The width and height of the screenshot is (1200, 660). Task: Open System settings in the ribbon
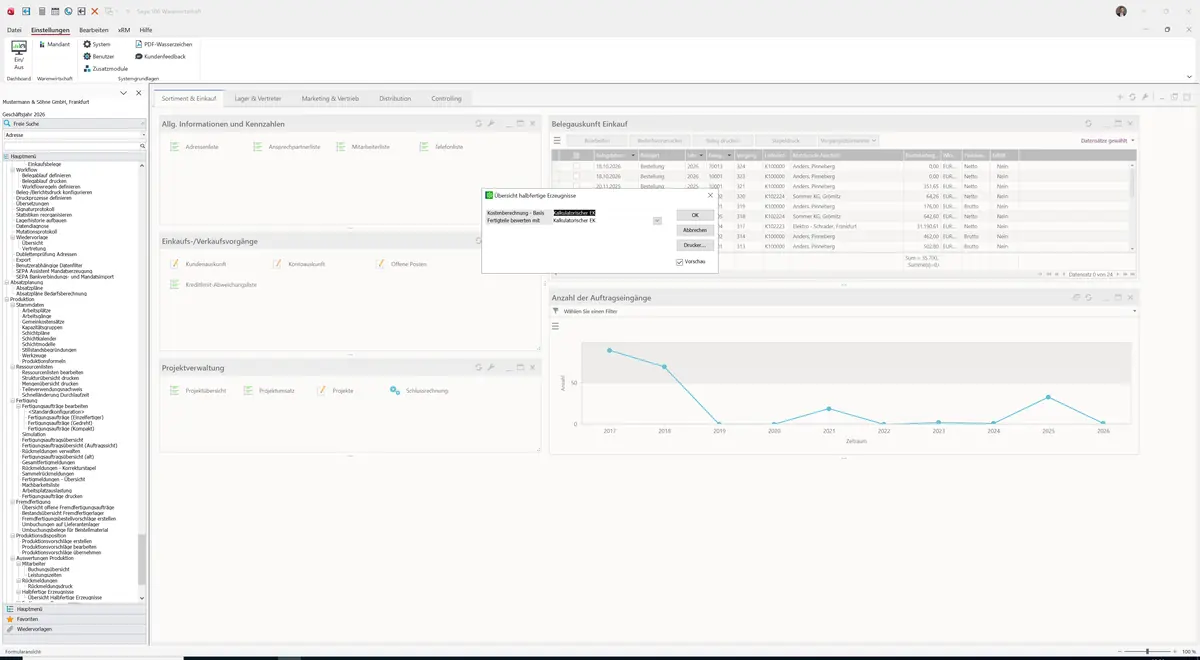[x=97, y=44]
